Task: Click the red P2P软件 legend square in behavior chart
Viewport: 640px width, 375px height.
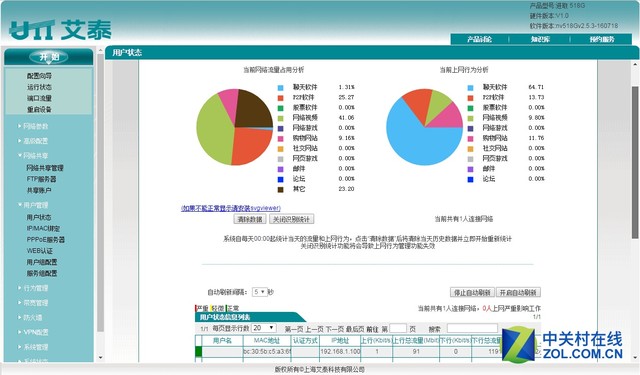Action: [x=470, y=98]
